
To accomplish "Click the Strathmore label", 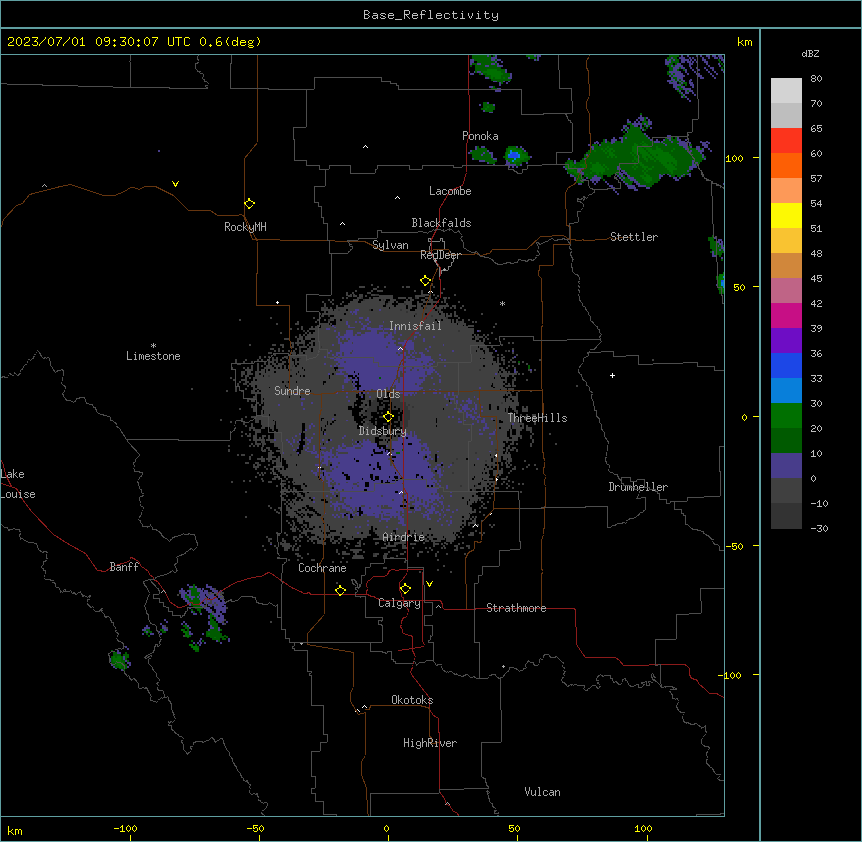I will [516, 608].
